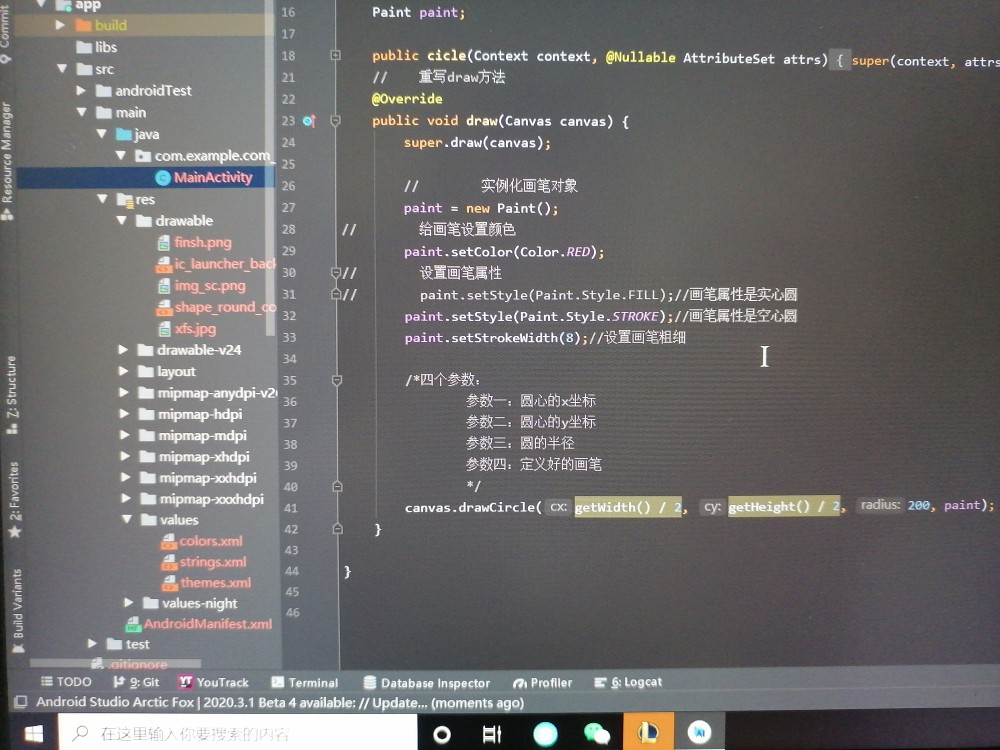Expand the folded constructor at line 18
The width and height of the screenshot is (1000, 750).
pos(335,55)
